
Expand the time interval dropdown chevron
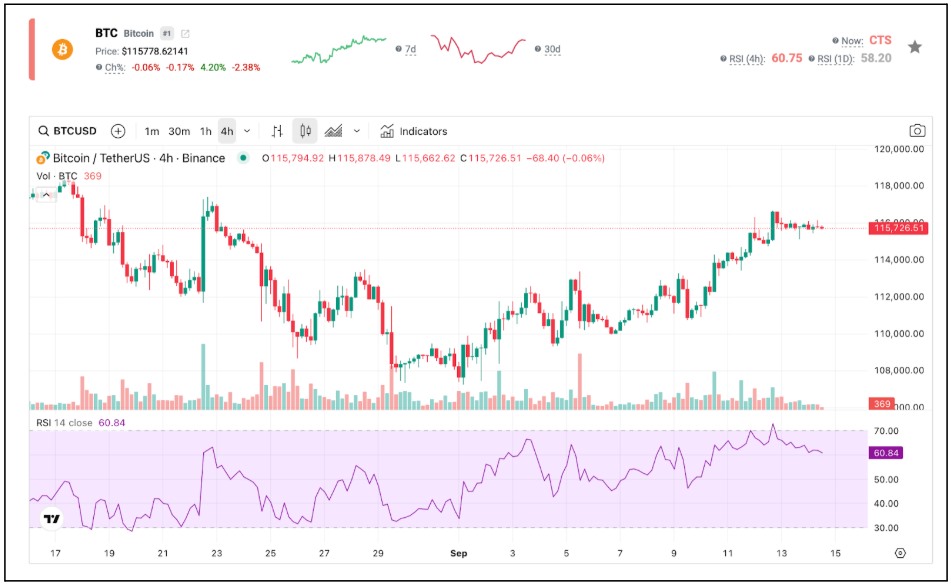pos(247,131)
